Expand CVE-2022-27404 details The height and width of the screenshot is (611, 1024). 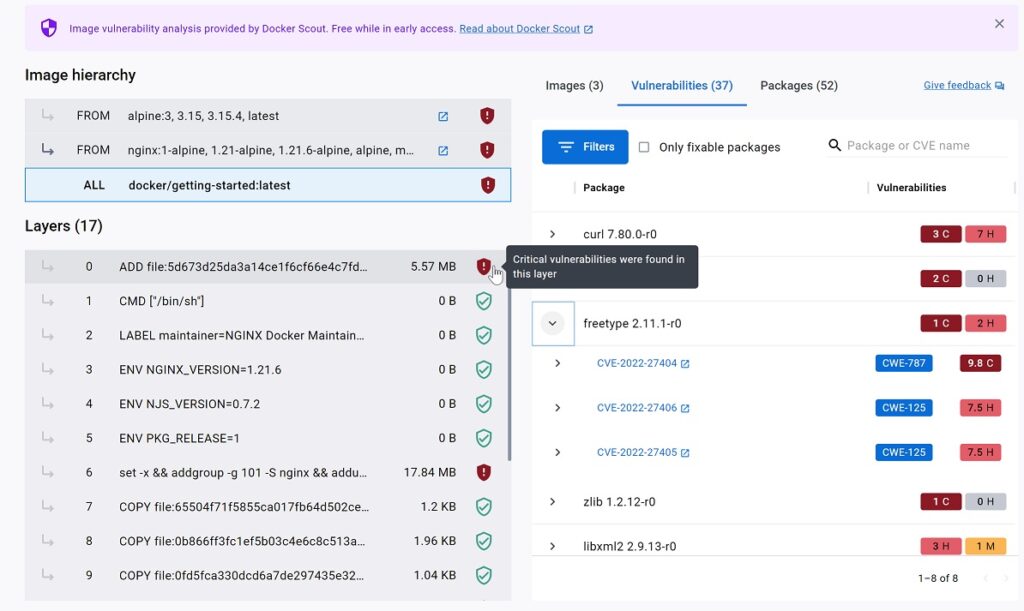[x=557, y=363]
